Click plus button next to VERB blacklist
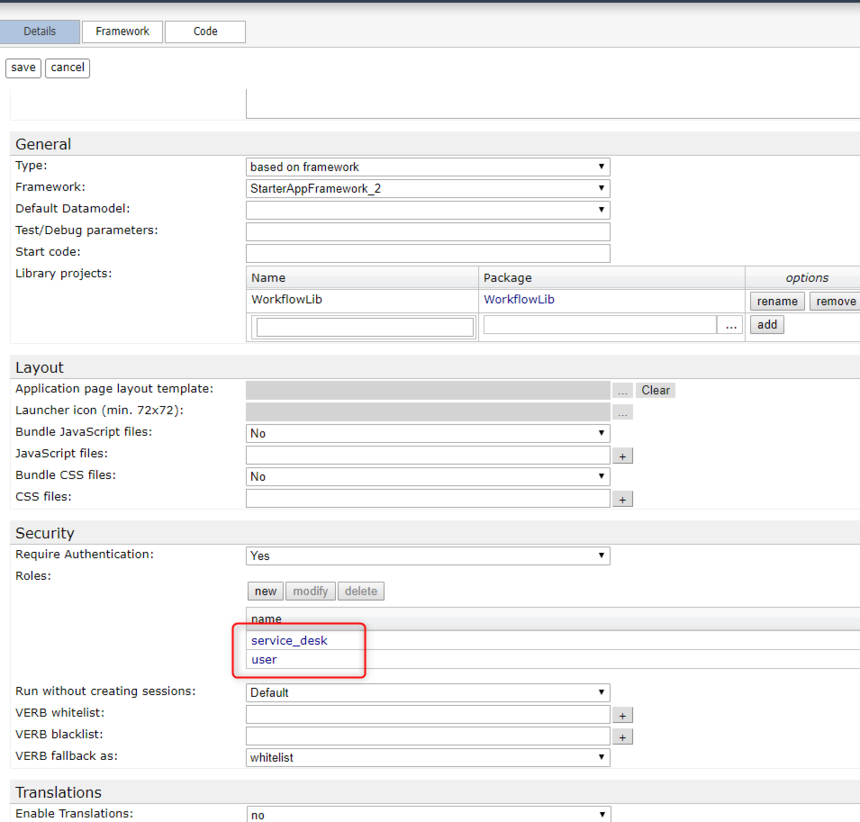The image size is (860, 822). [622, 737]
